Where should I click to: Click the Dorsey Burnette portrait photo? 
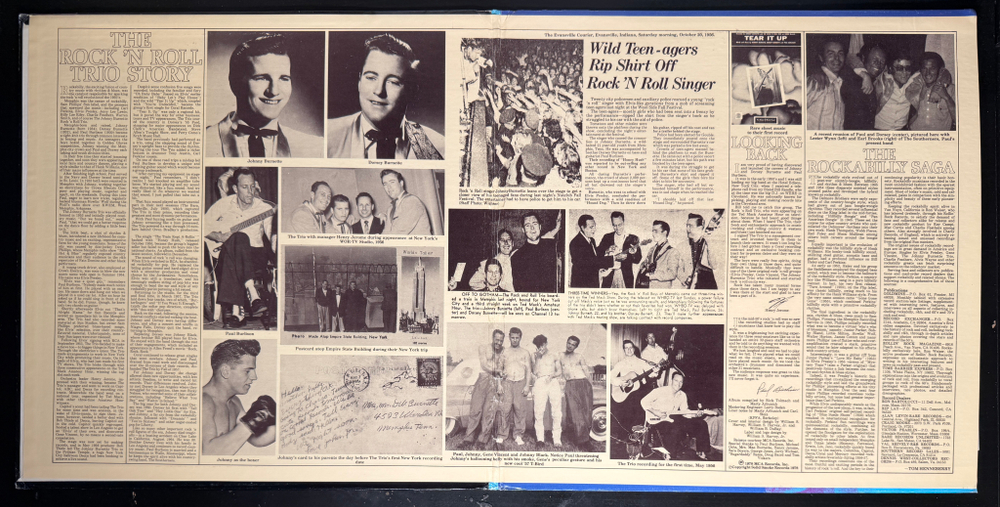(386, 94)
